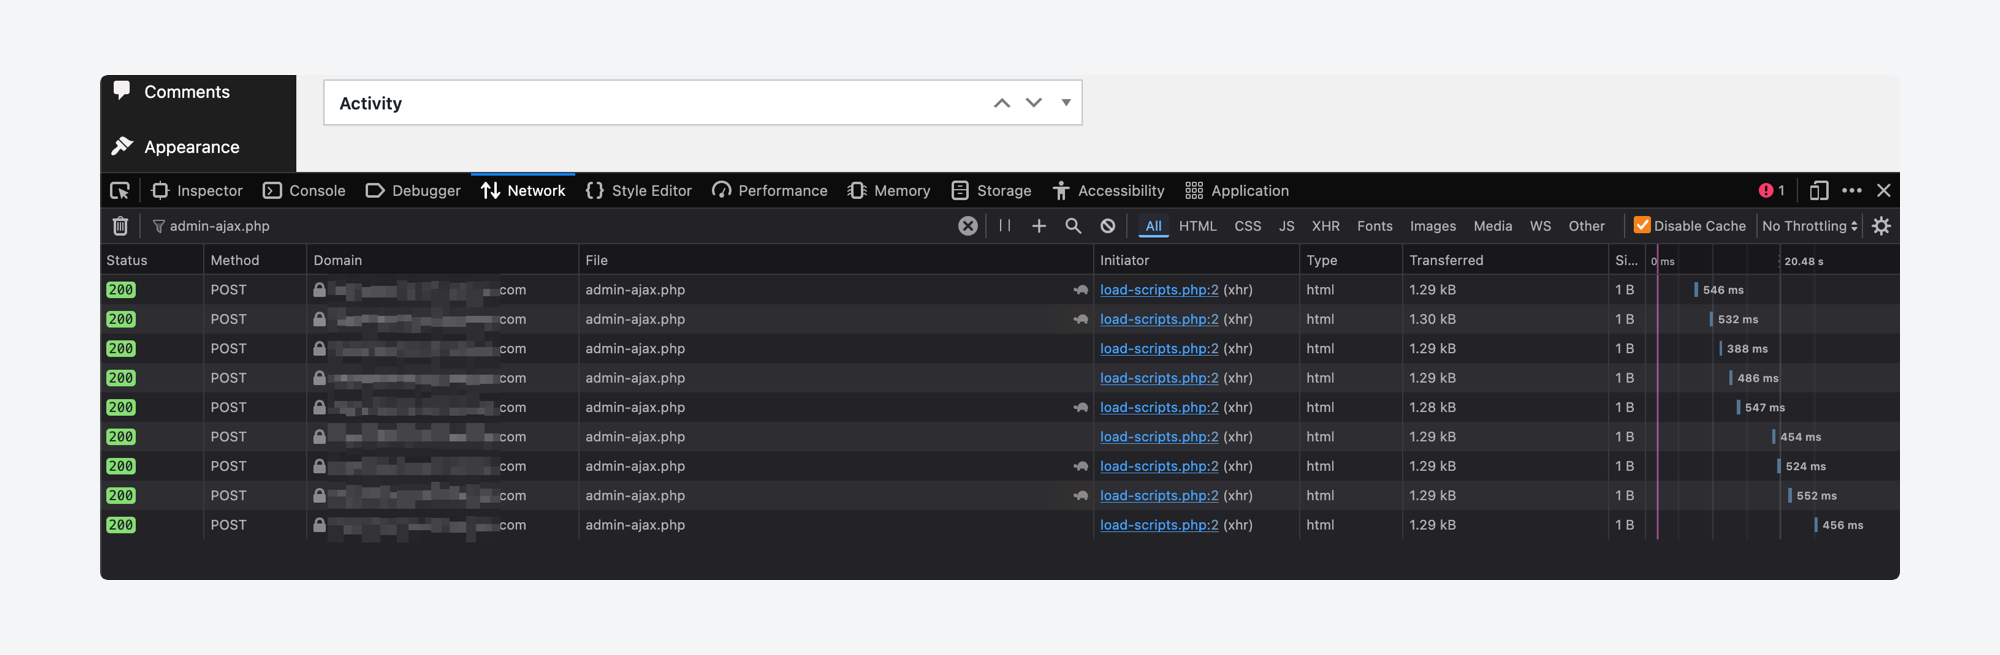Toggle the Disable Cache checkbox
This screenshot has width=2000, height=655.
point(1642,226)
